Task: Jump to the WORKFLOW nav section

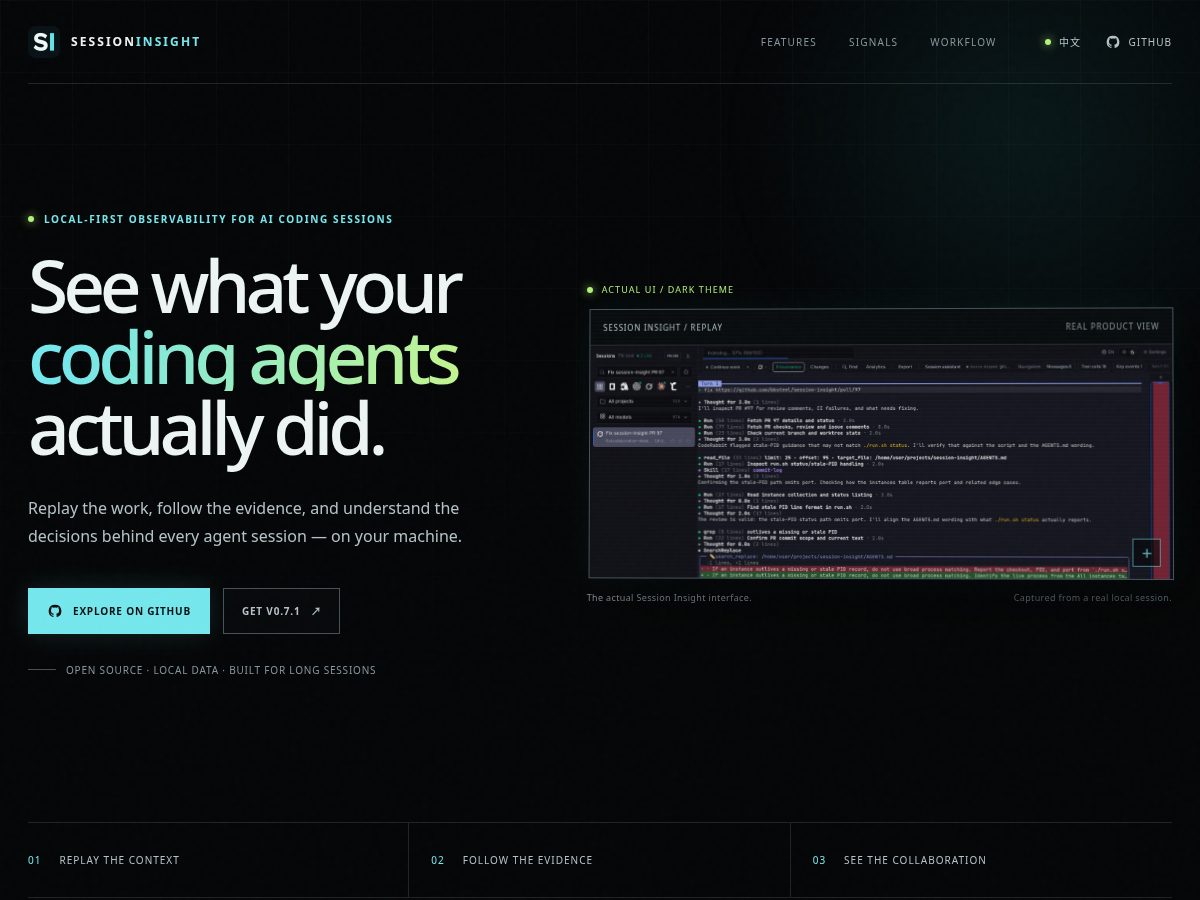Action: point(963,42)
